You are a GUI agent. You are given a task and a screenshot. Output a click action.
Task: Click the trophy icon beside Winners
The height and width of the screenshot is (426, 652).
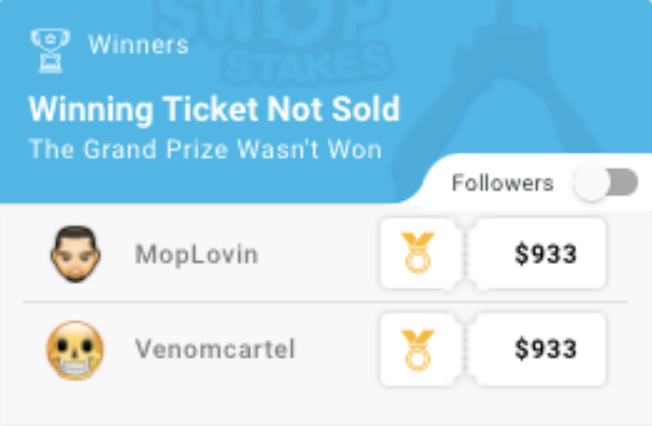click(x=49, y=46)
